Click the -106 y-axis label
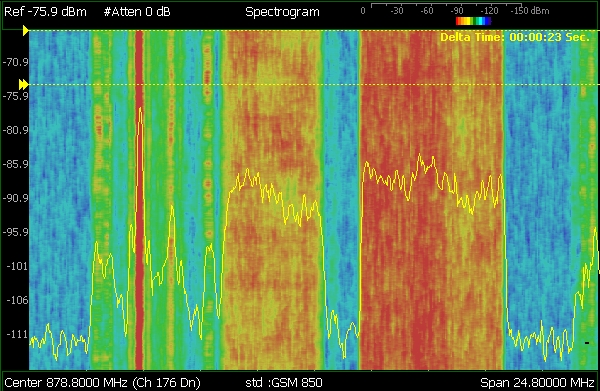Image resolution: width=600 pixels, height=391 pixels. tap(18, 300)
